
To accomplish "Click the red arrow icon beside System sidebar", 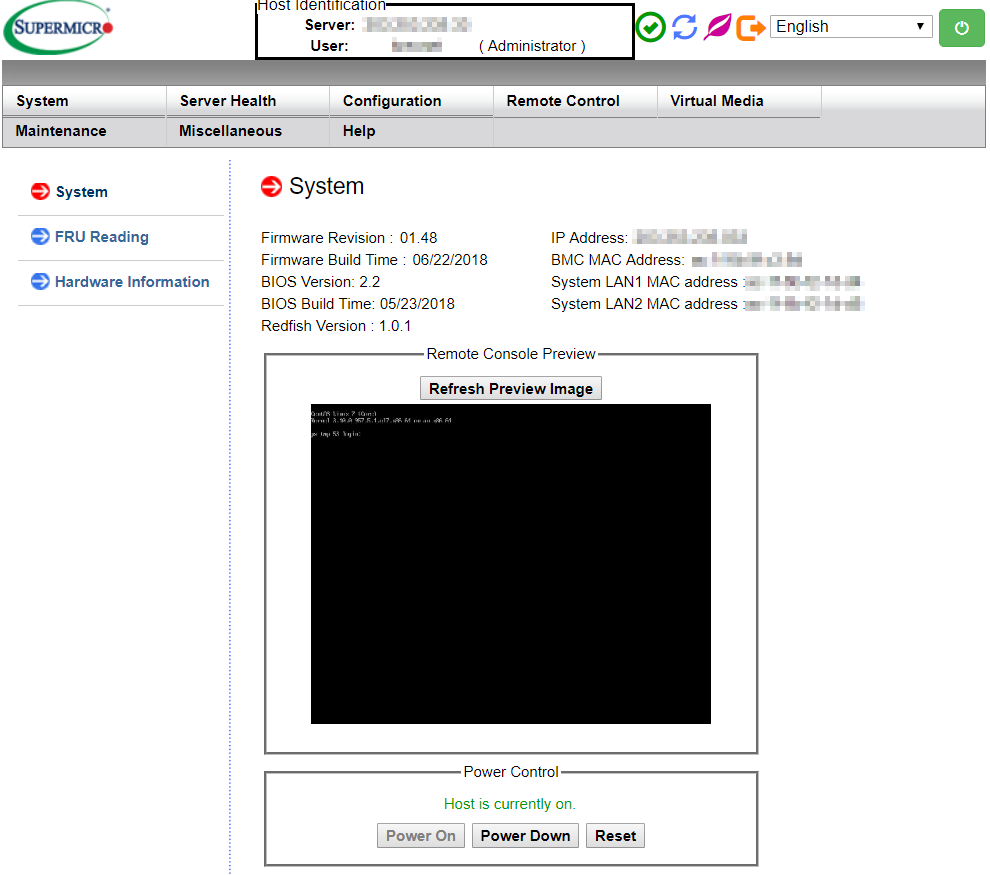I will [x=40, y=192].
